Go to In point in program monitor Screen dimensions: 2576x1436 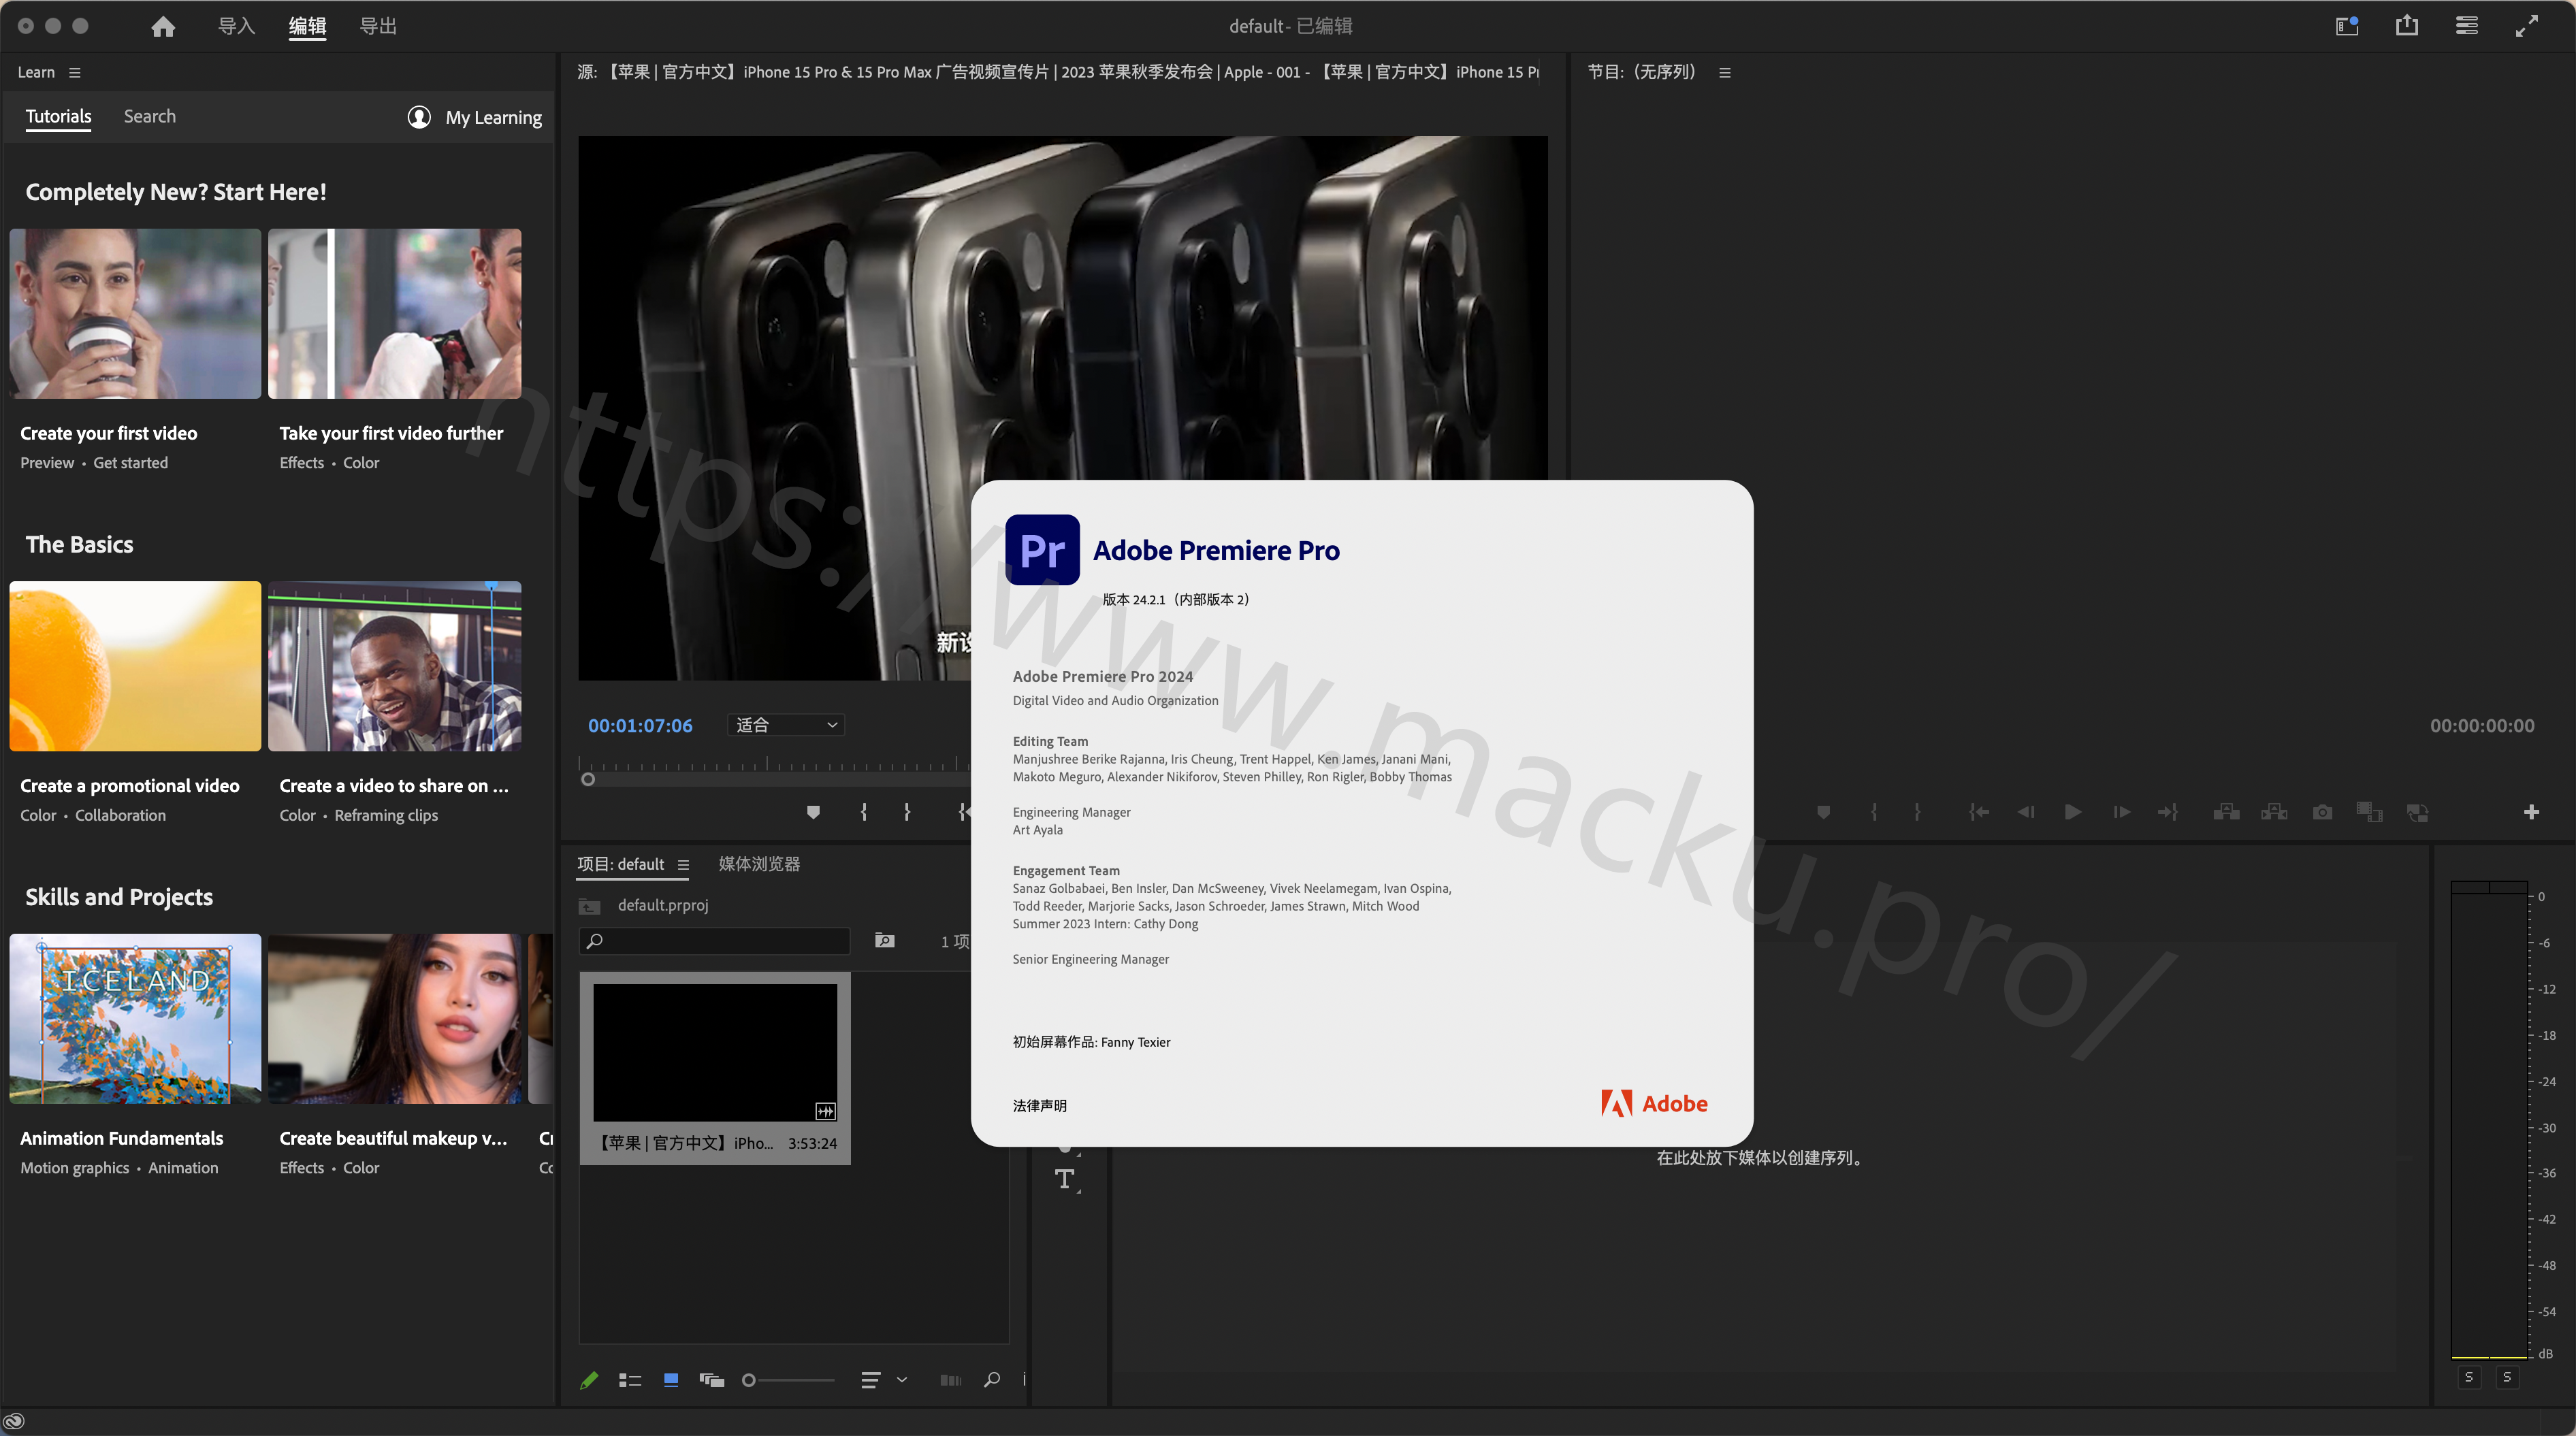coord(1978,812)
